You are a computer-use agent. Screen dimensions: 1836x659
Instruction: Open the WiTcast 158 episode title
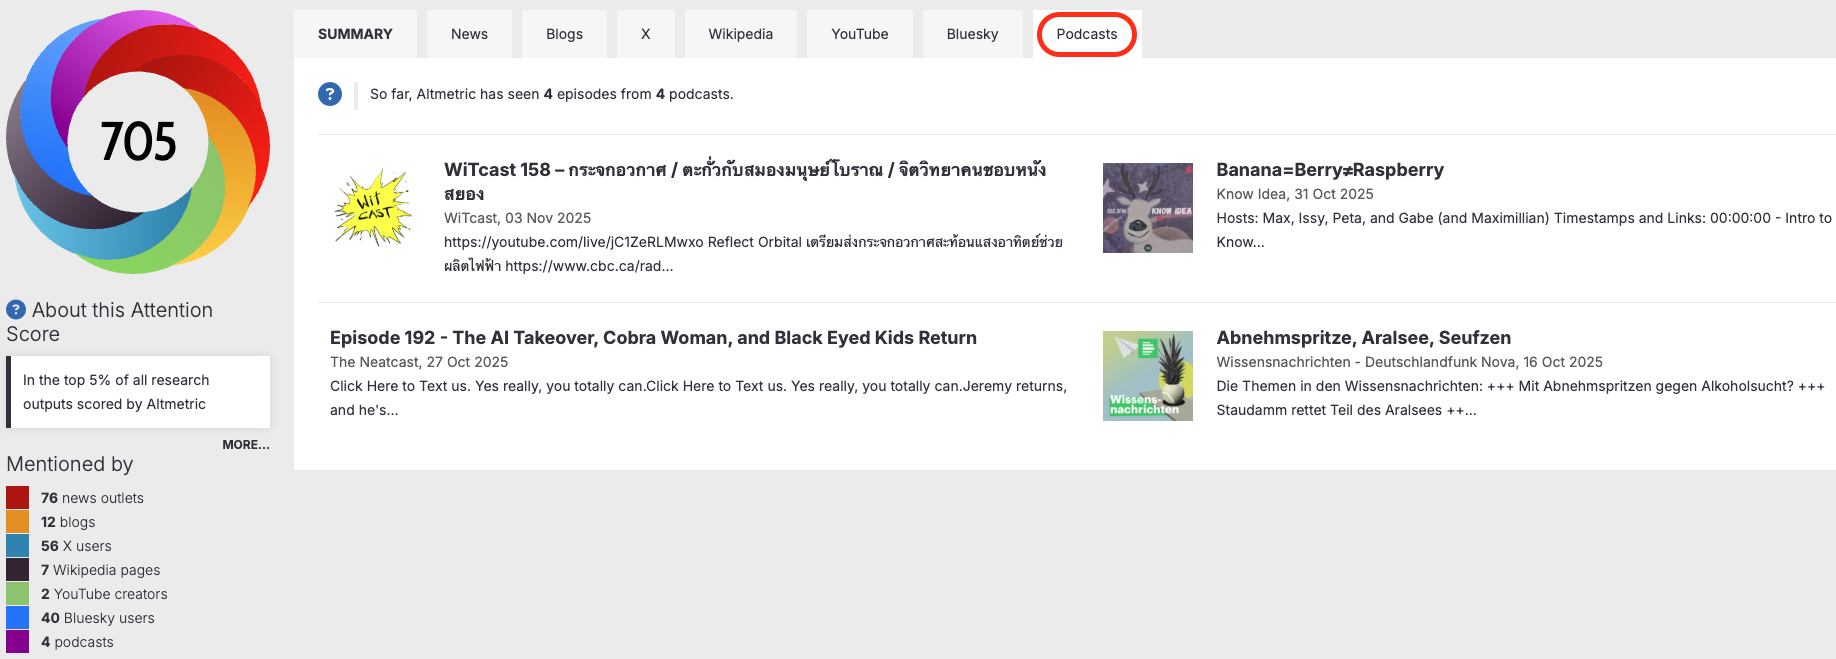click(x=744, y=170)
